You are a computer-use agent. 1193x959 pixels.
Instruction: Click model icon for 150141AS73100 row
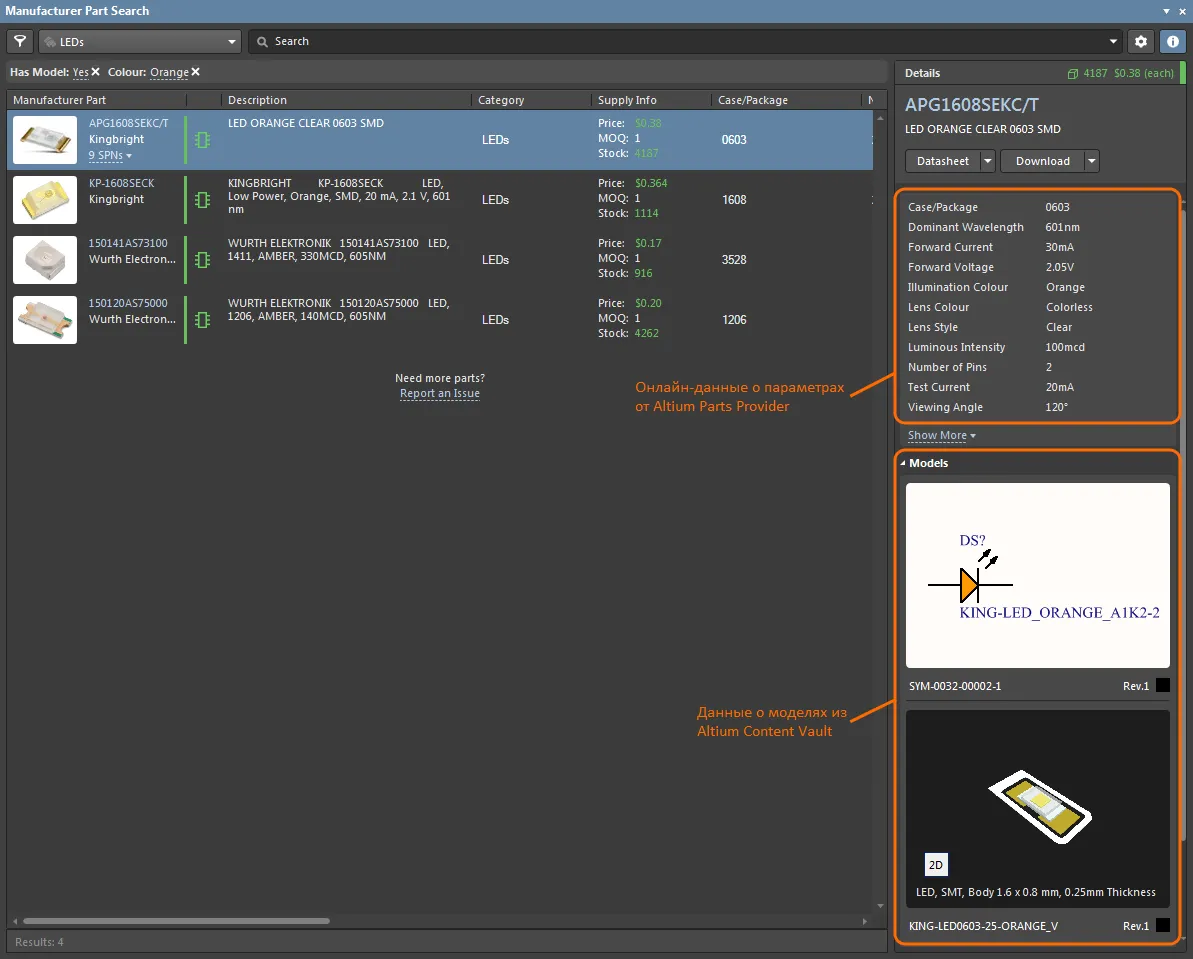203,260
